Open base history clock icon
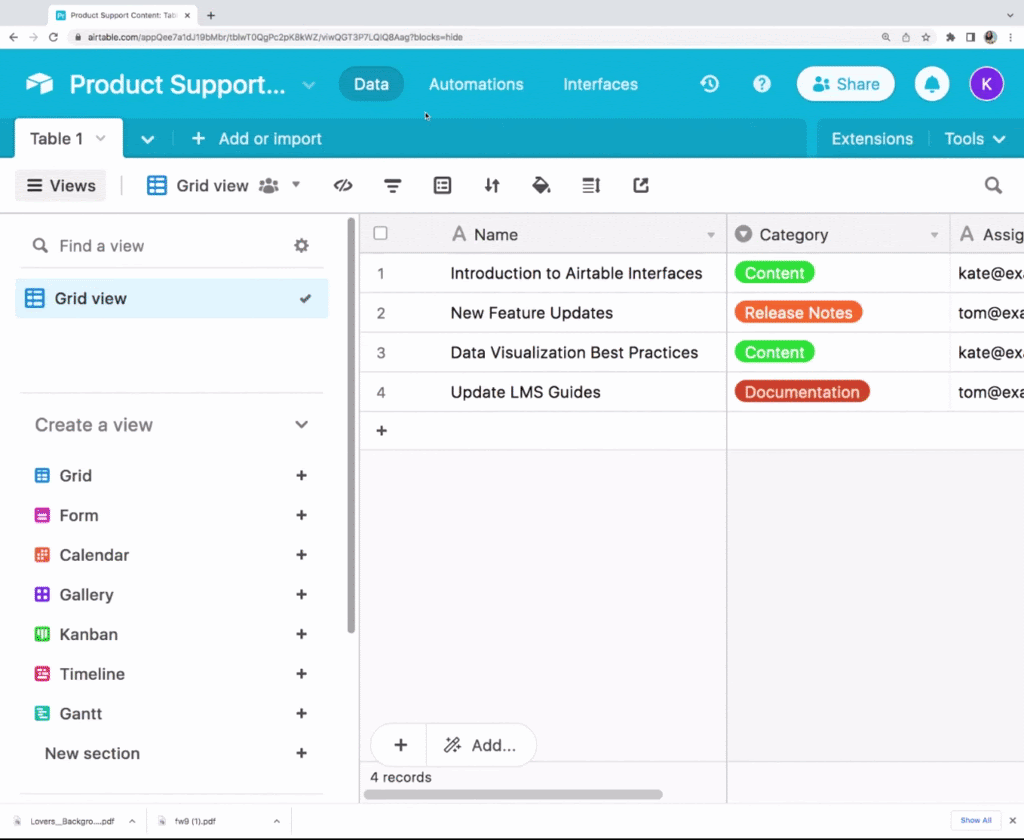 (x=709, y=84)
